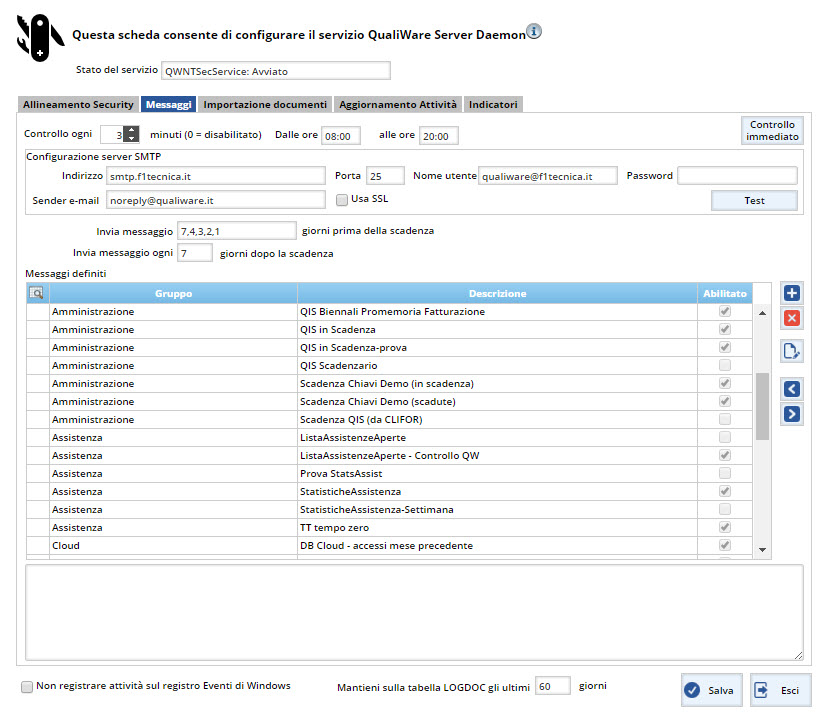Enable the Usa SSL checkbox
This screenshot has width=829, height=721.
coord(342,199)
